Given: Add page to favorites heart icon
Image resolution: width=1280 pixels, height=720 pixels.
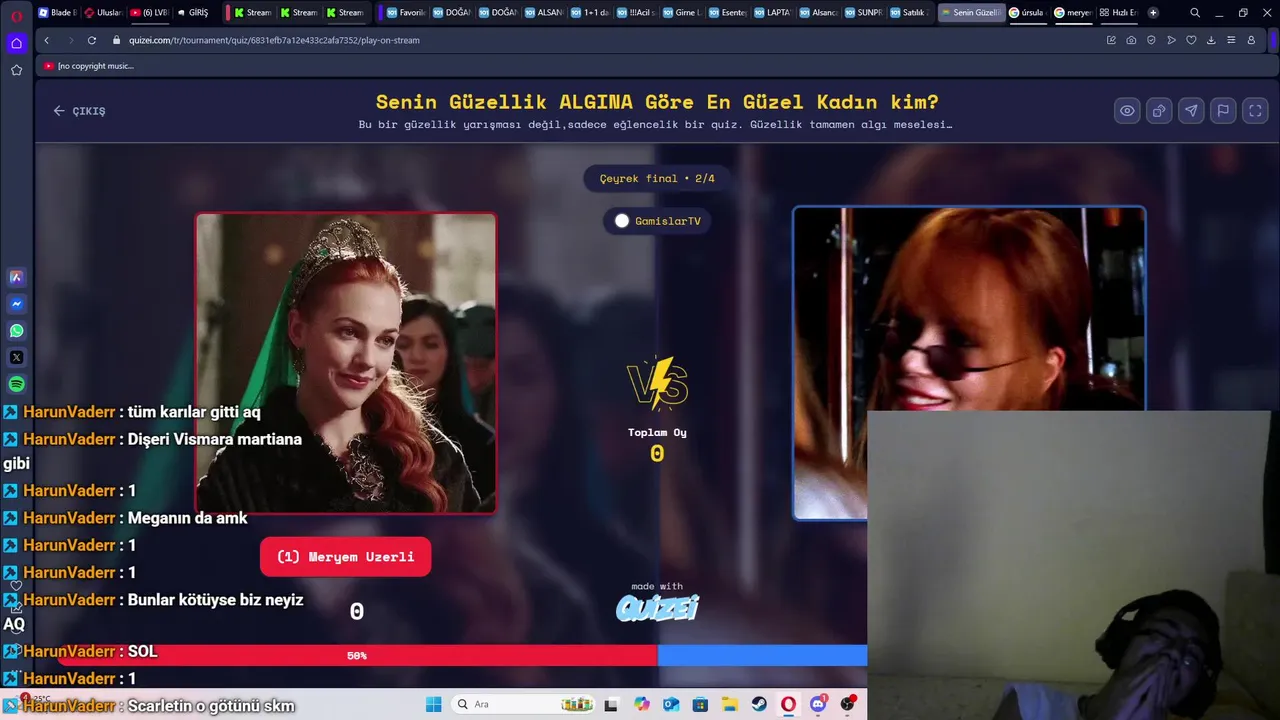Looking at the screenshot, I should (x=1191, y=40).
